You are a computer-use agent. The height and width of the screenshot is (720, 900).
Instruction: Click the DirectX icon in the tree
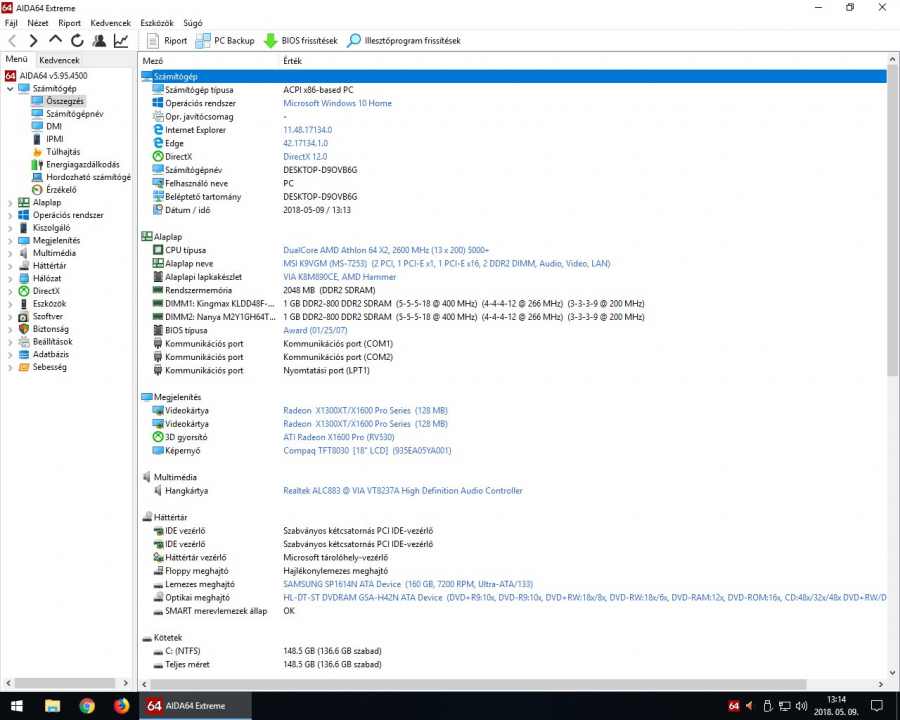pos(24,291)
